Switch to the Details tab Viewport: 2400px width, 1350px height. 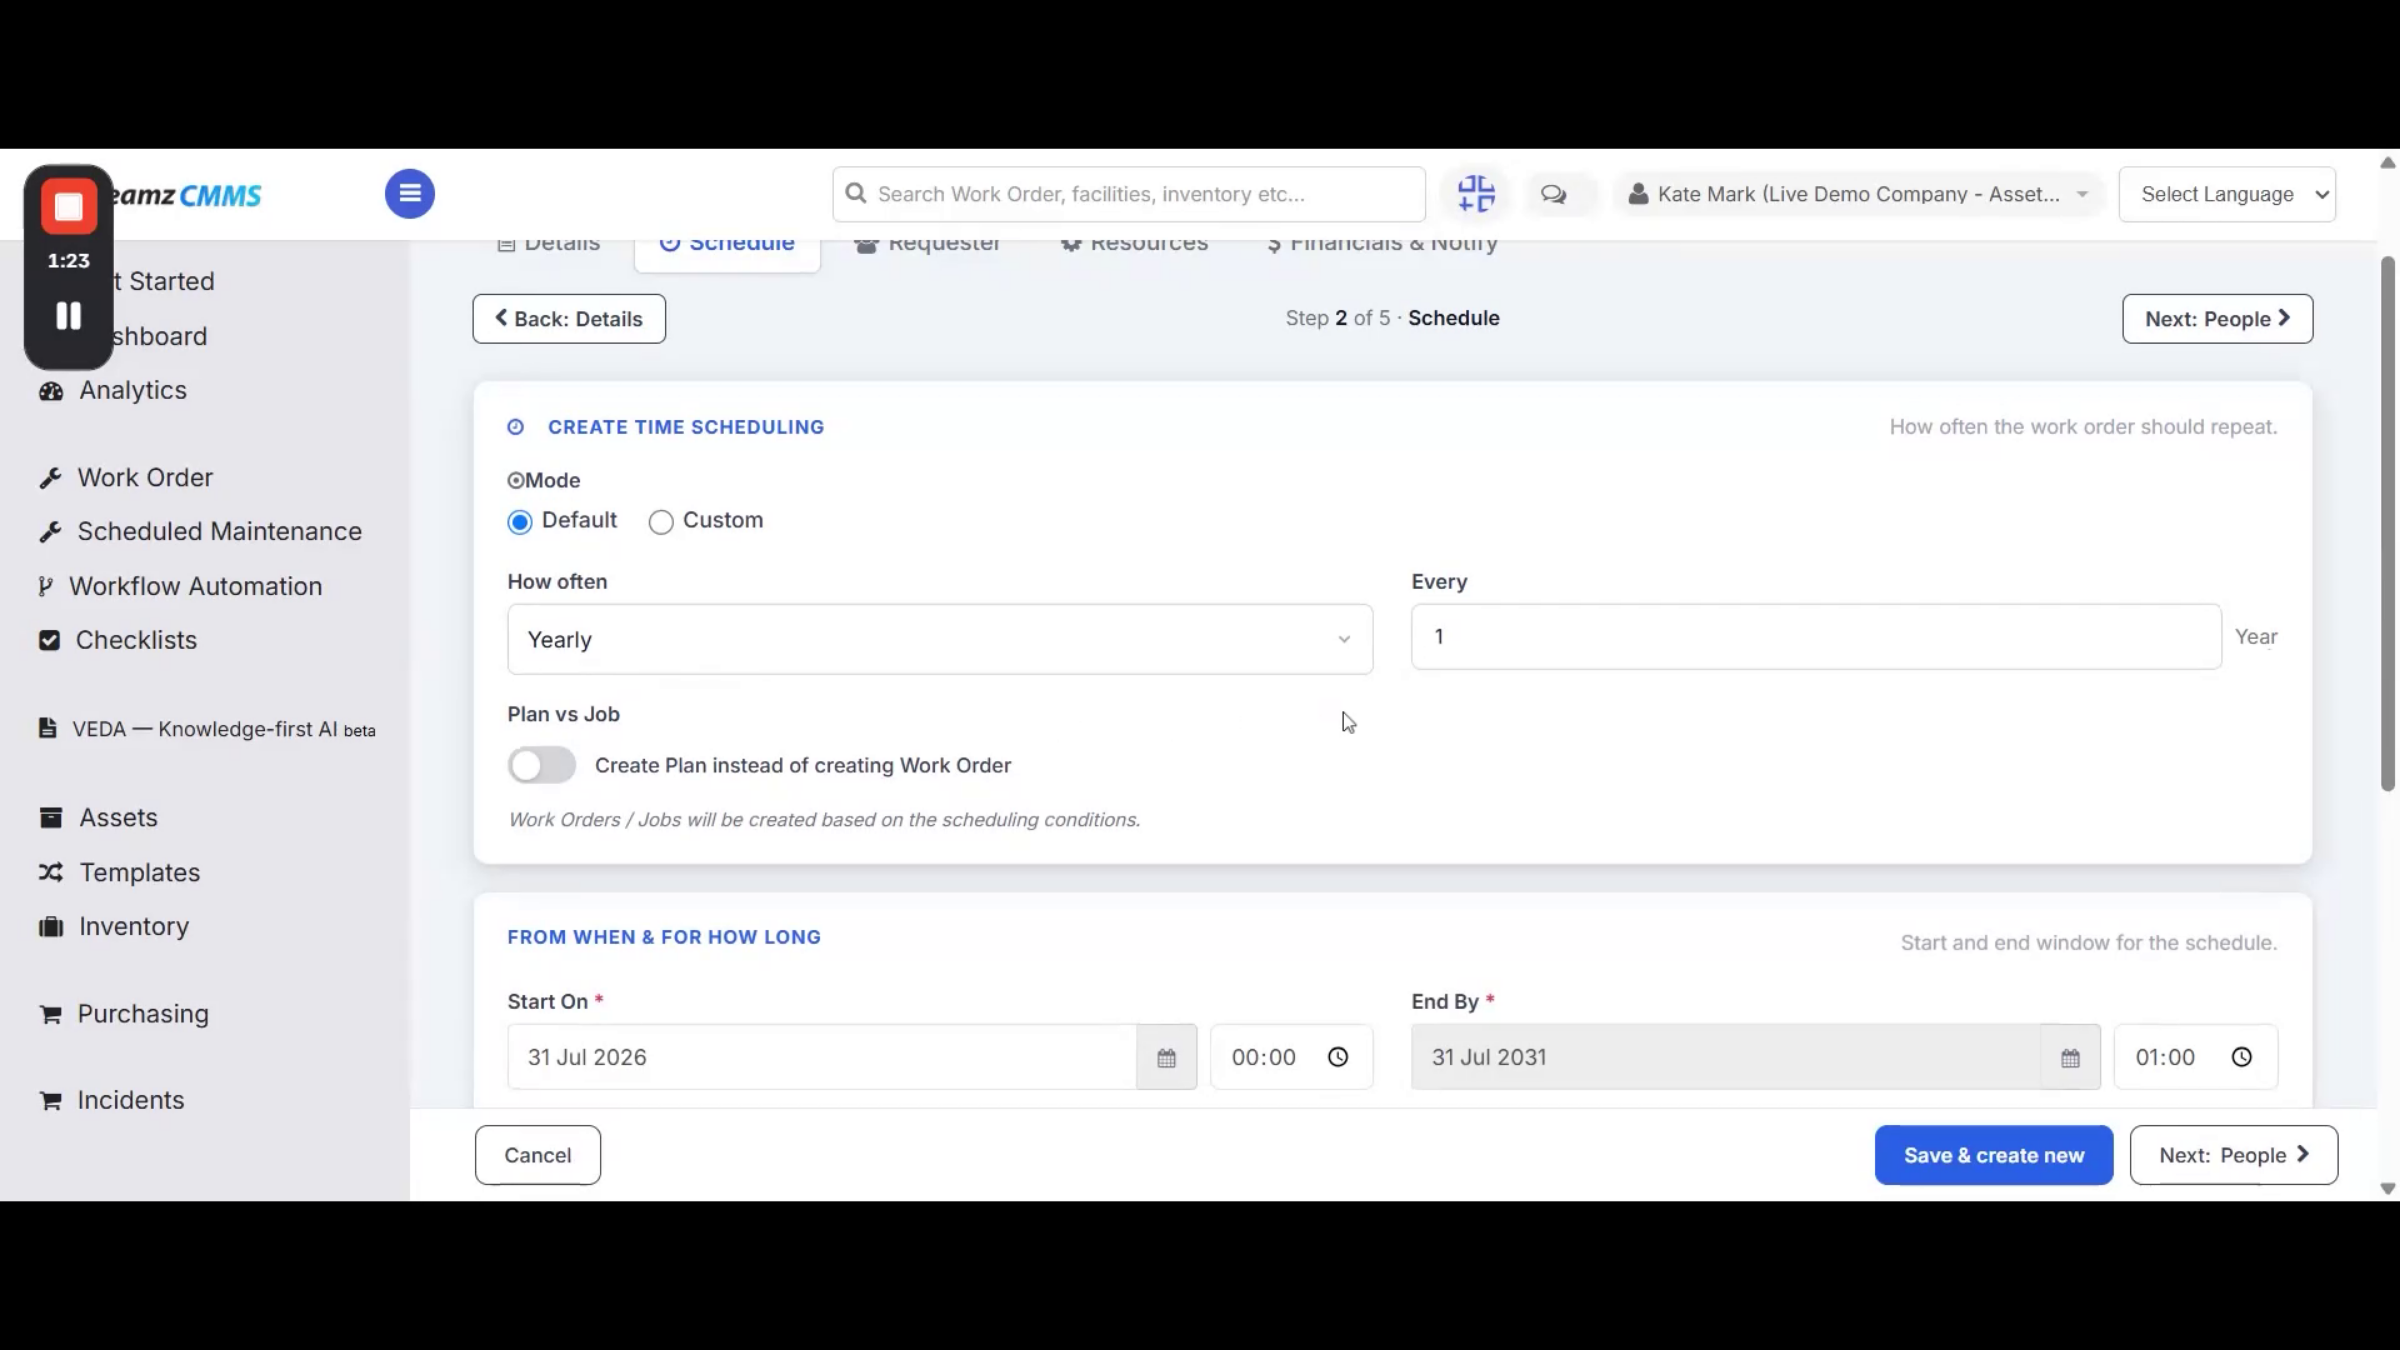click(x=549, y=244)
